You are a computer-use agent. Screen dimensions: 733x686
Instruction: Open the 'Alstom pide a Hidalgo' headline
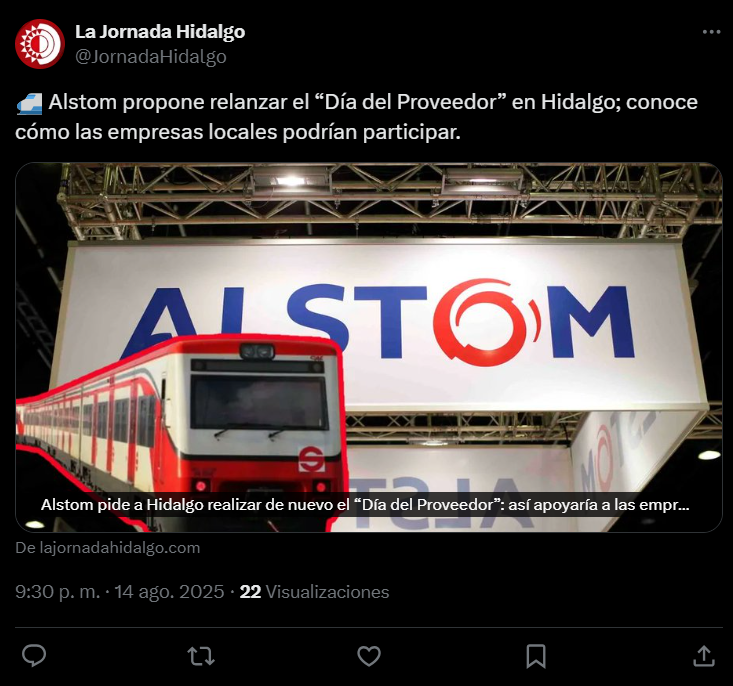click(x=365, y=505)
